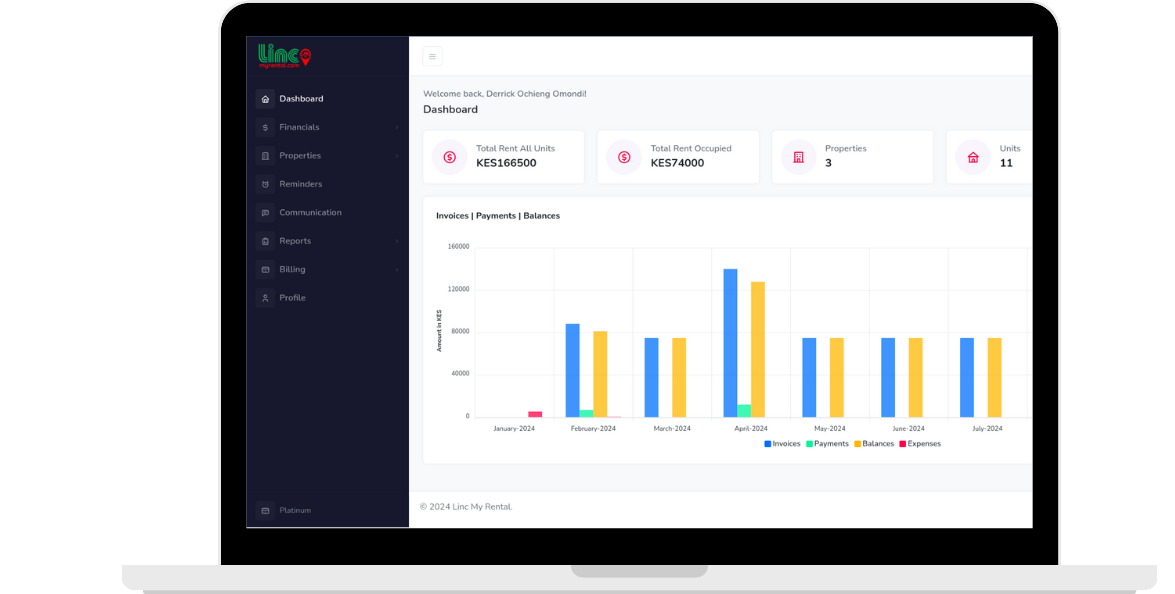Expand the Financials submenu chevron
This screenshot has height=594, width=1175.
point(396,128)
